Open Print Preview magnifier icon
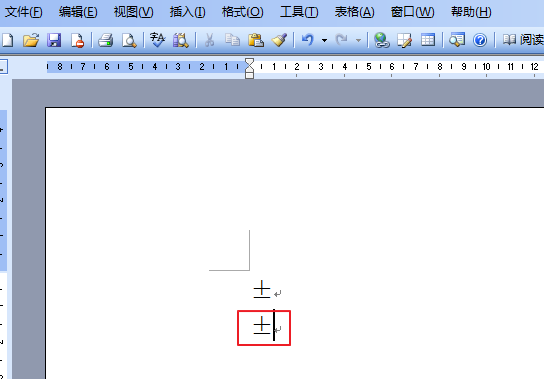544x379 pixels. click(129, 40)
